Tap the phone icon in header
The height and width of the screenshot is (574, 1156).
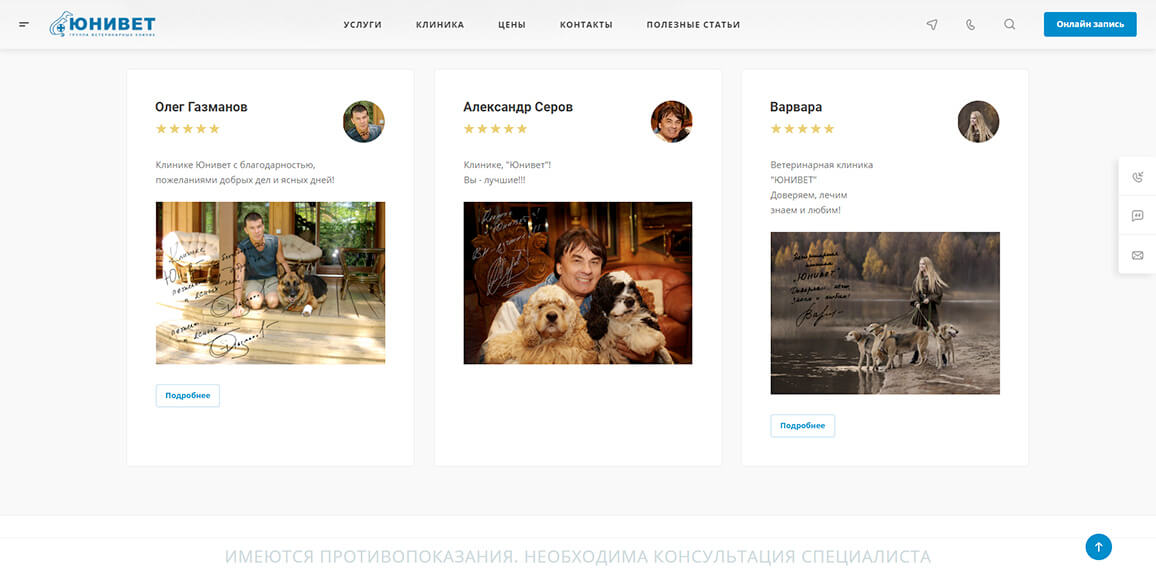pyautogui.click(x=970, y=24)
